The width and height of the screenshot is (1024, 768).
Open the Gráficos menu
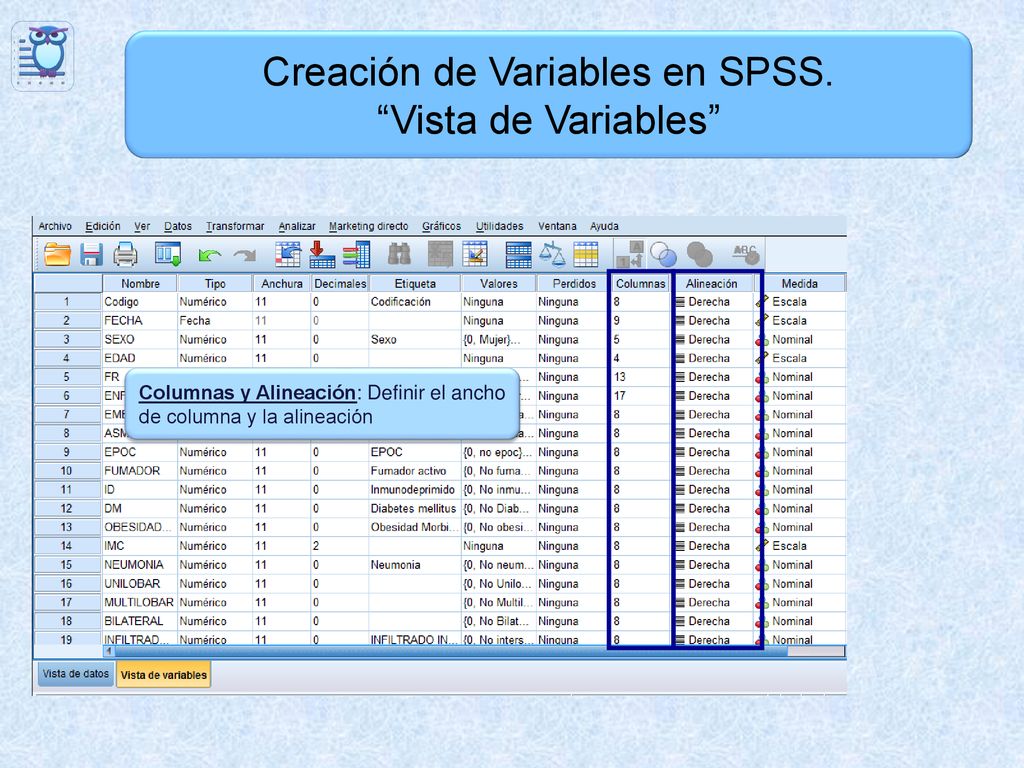[x=441, y=226]
